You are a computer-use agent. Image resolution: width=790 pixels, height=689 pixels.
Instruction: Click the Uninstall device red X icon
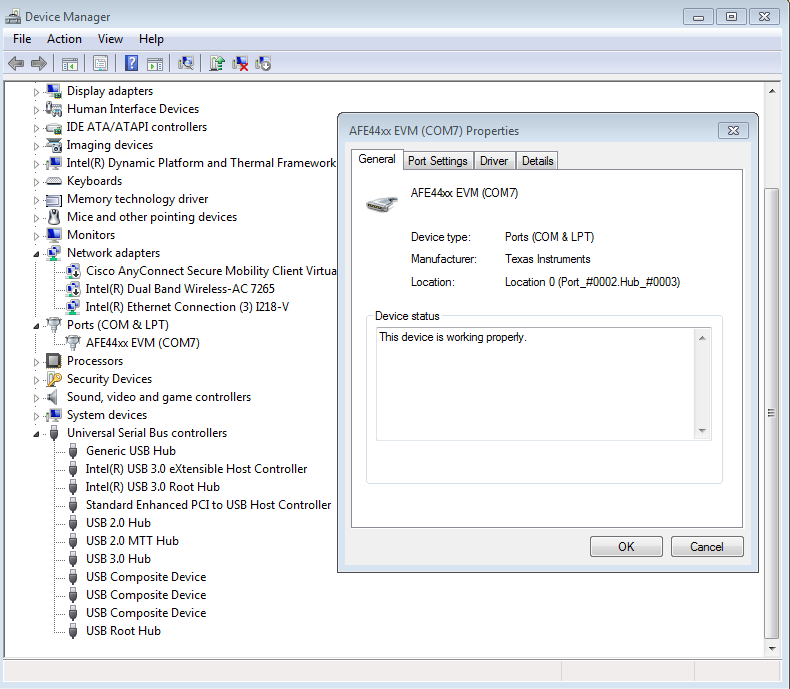[240, 63]
